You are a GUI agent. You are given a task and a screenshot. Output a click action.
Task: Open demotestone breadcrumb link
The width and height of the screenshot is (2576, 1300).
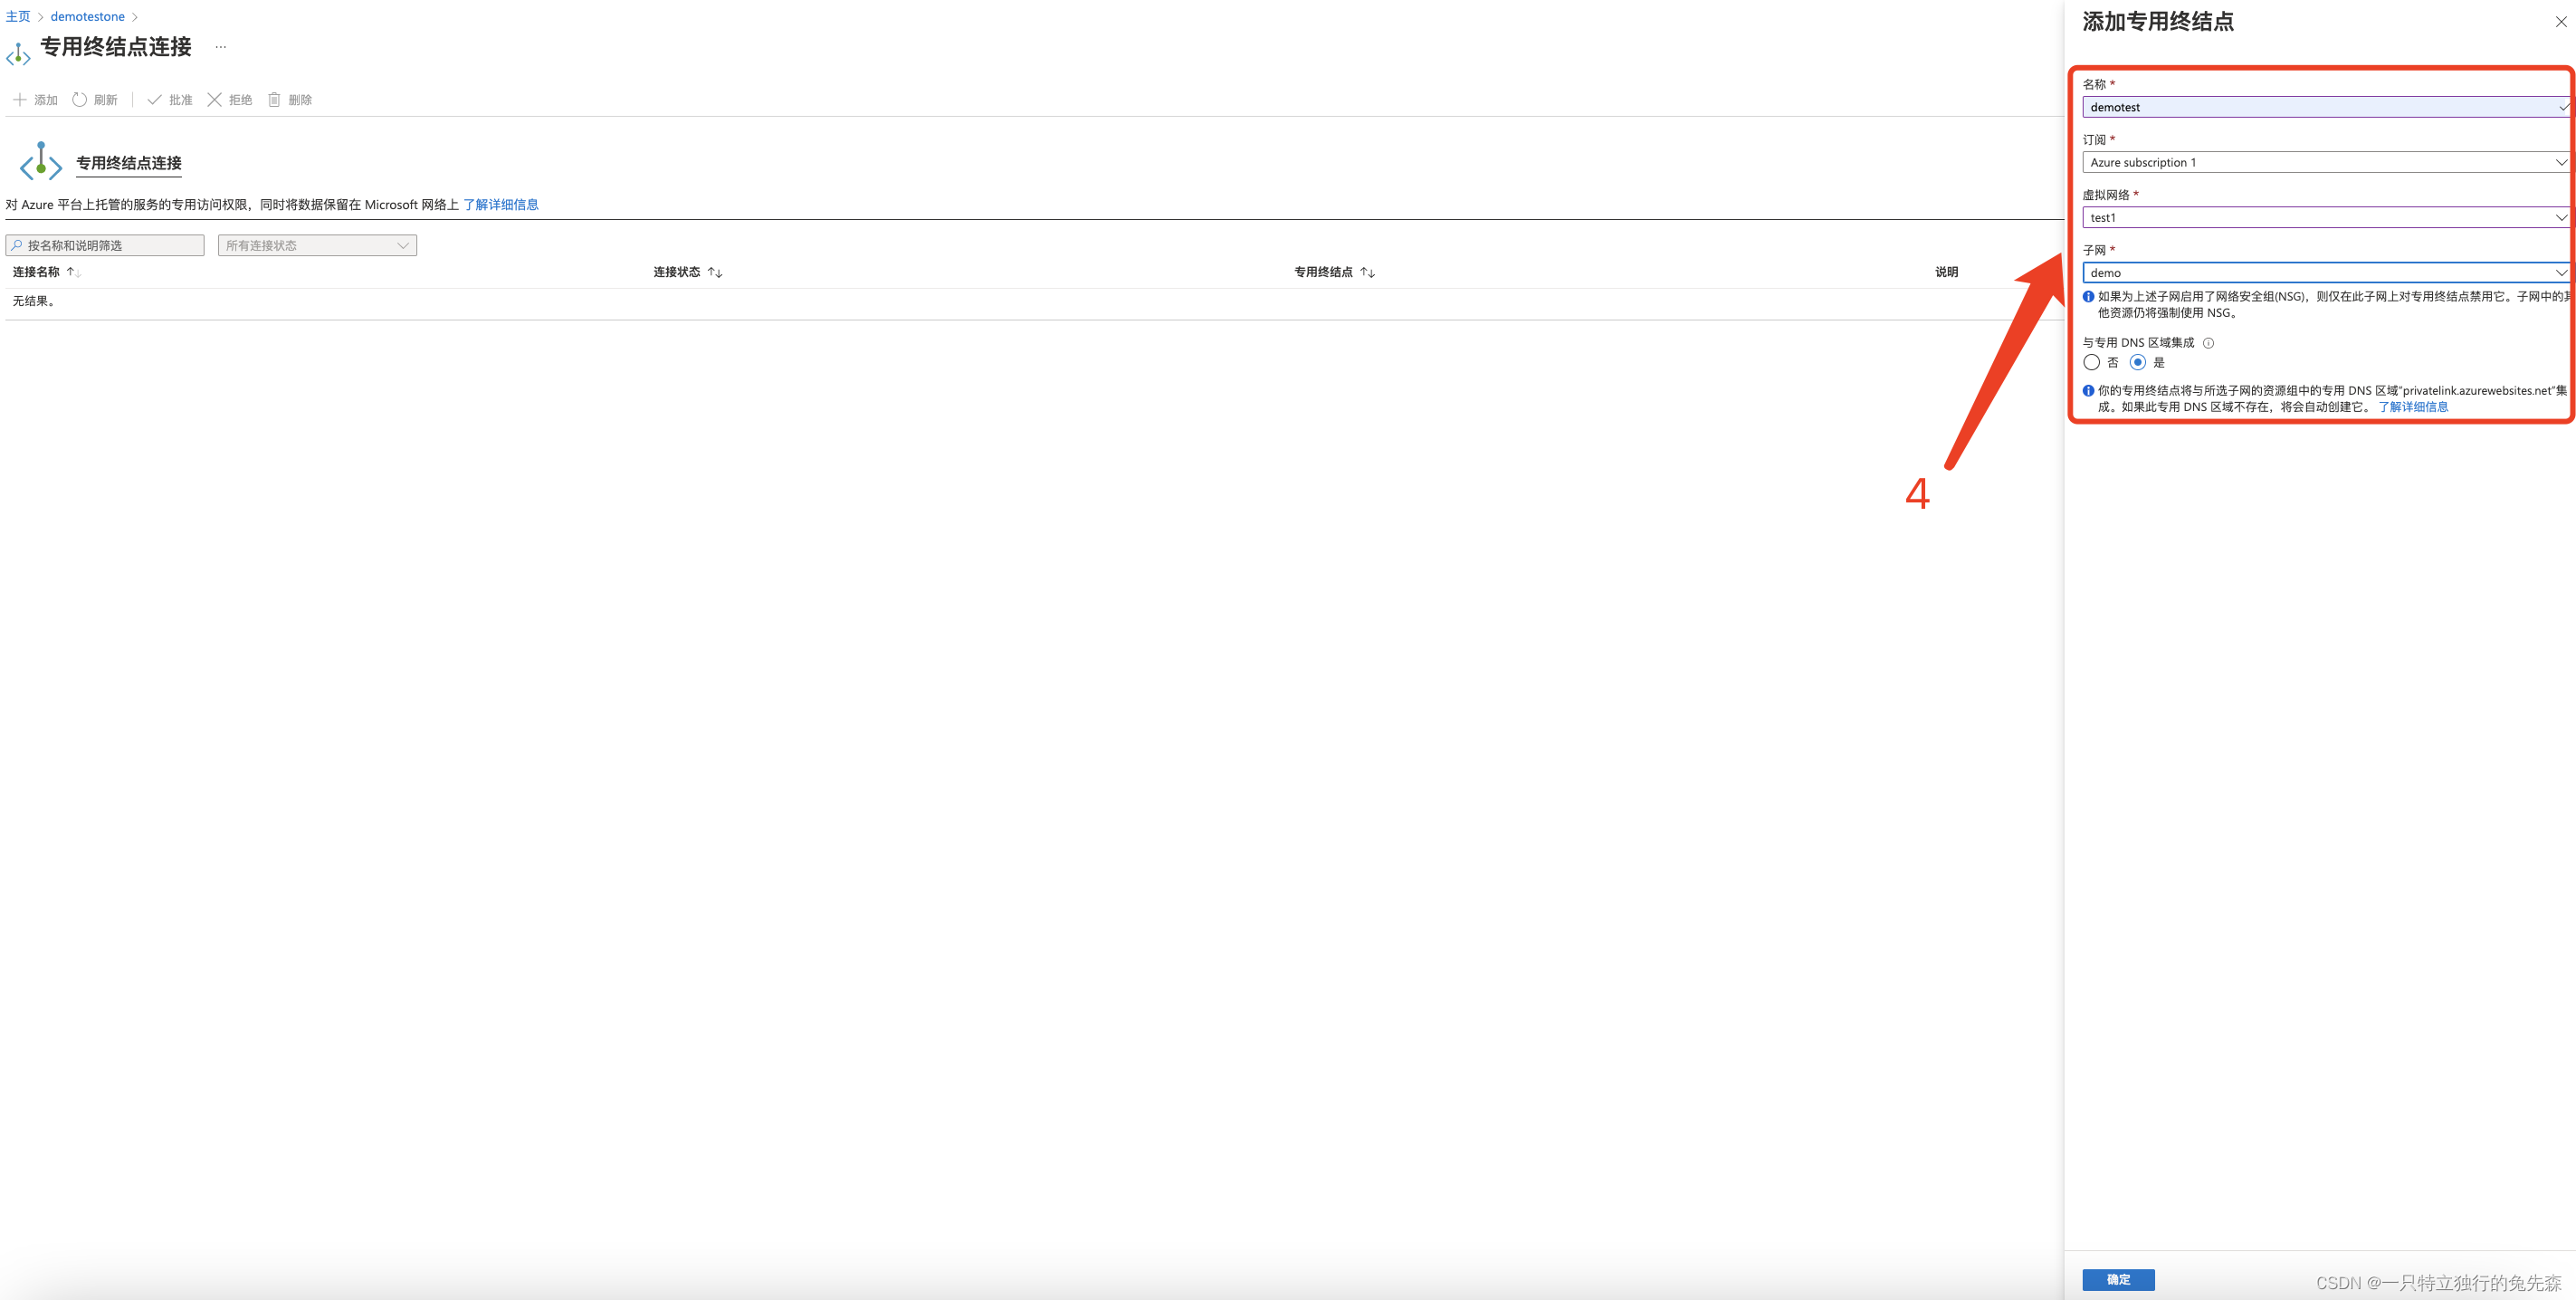pyautogui.click(x=88, y=17)
